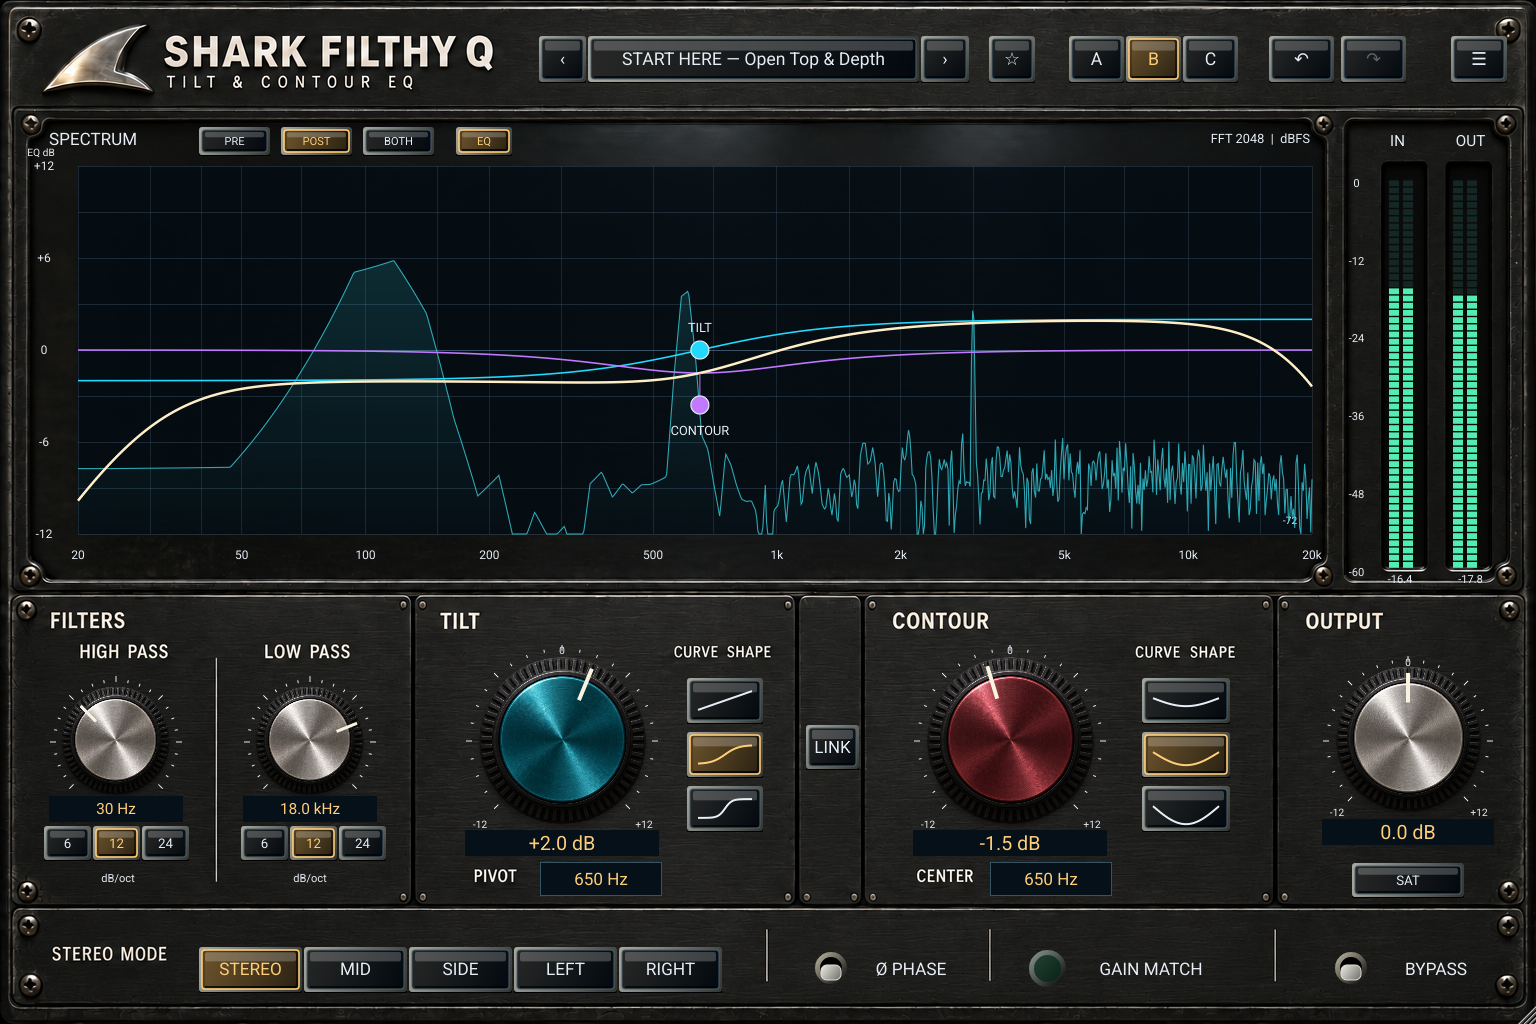Toggle the LINK button
Screen dimensions: 1536x1024
[x=832, y=747]
